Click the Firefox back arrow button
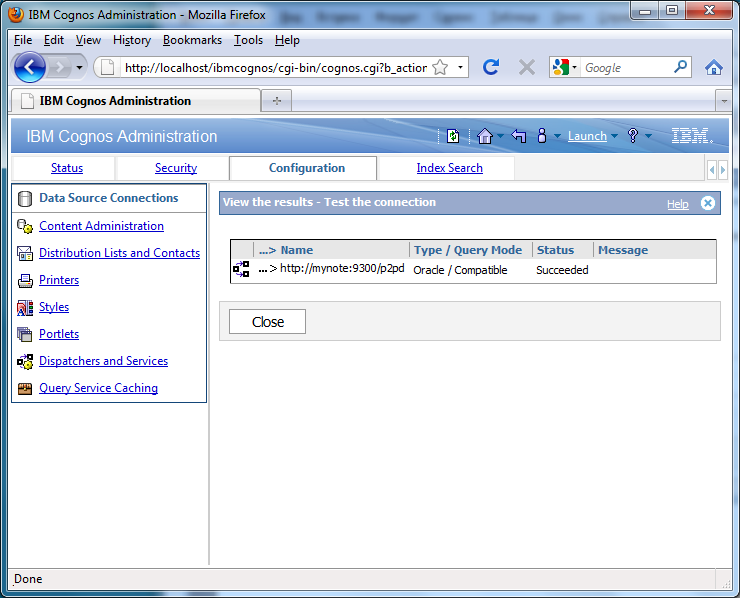This screenshot has height=598, width=740. tap(29, 67)
